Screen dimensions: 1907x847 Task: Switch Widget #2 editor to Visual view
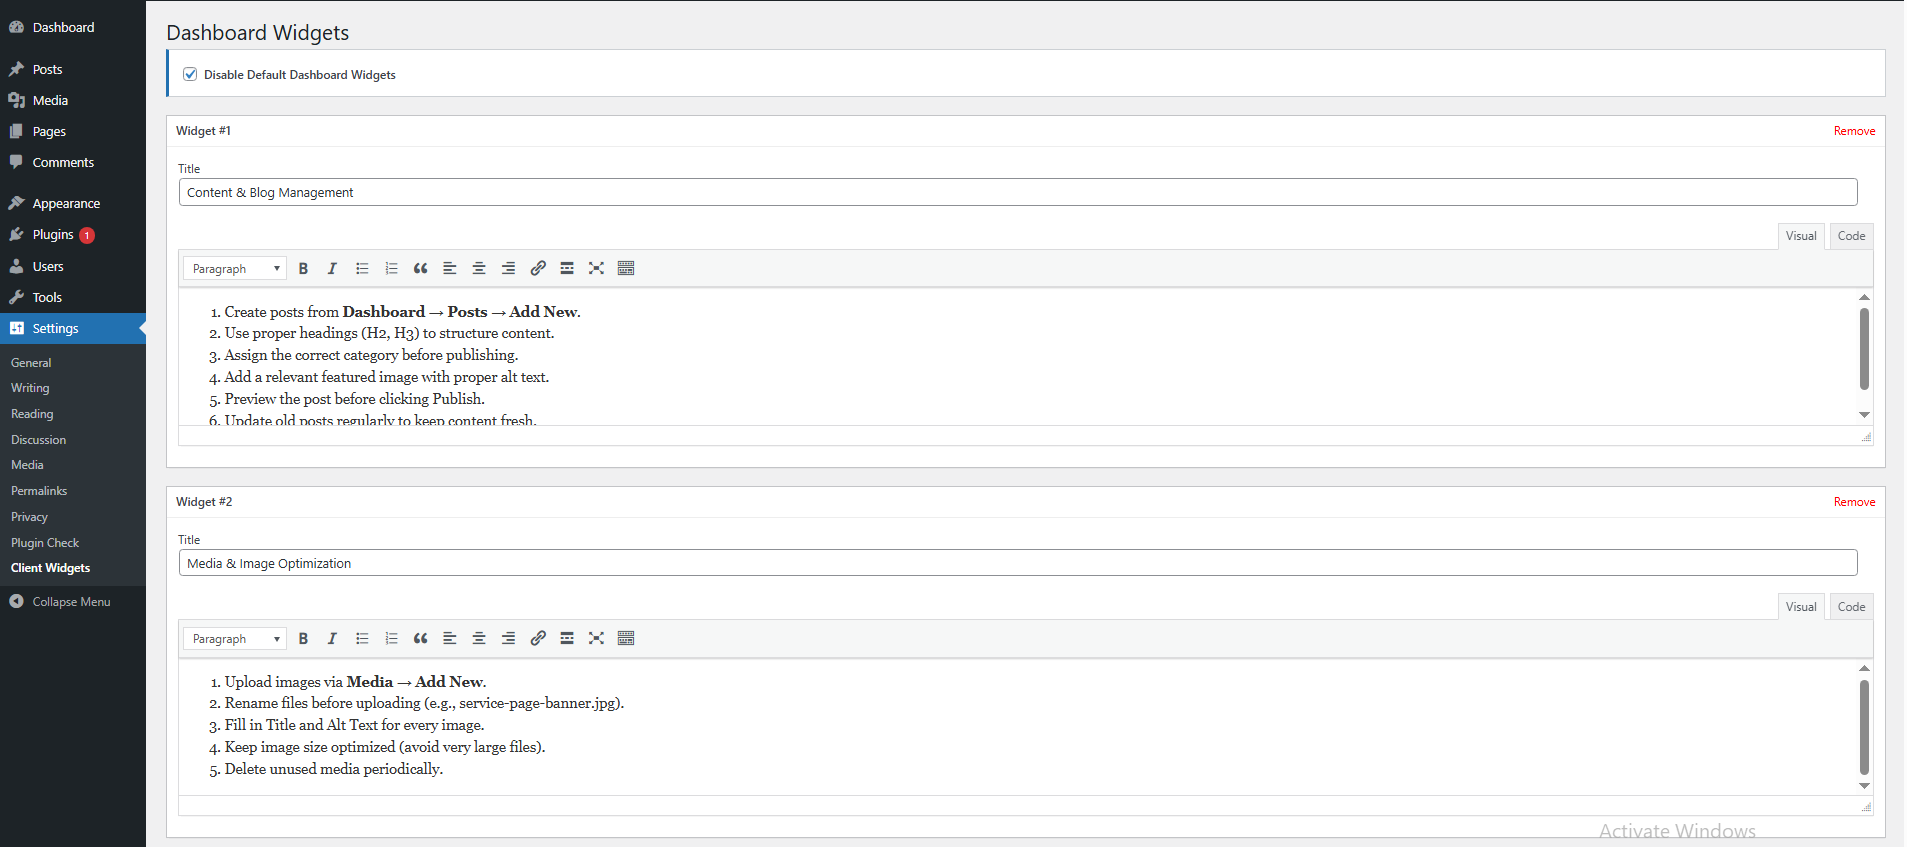point(1800,606)
